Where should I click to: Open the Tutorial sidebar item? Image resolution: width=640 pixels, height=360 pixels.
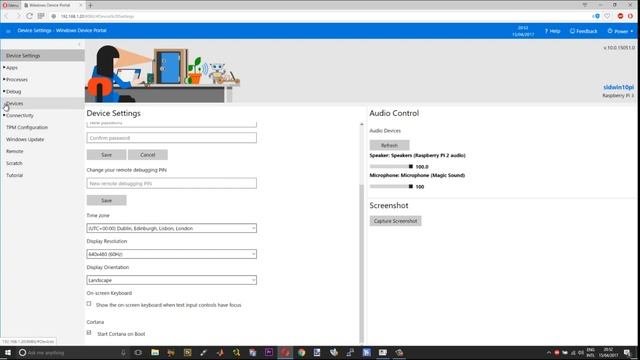click(15, 175)
